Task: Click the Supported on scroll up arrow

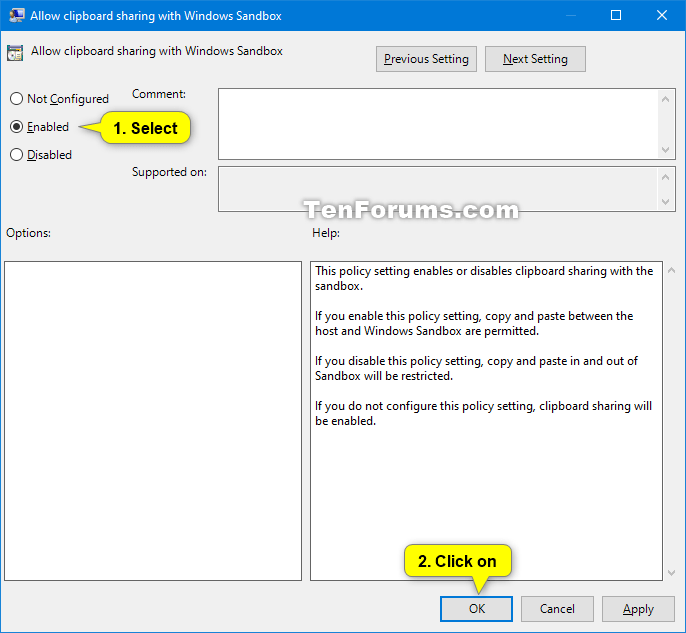Action: (665, 177)
